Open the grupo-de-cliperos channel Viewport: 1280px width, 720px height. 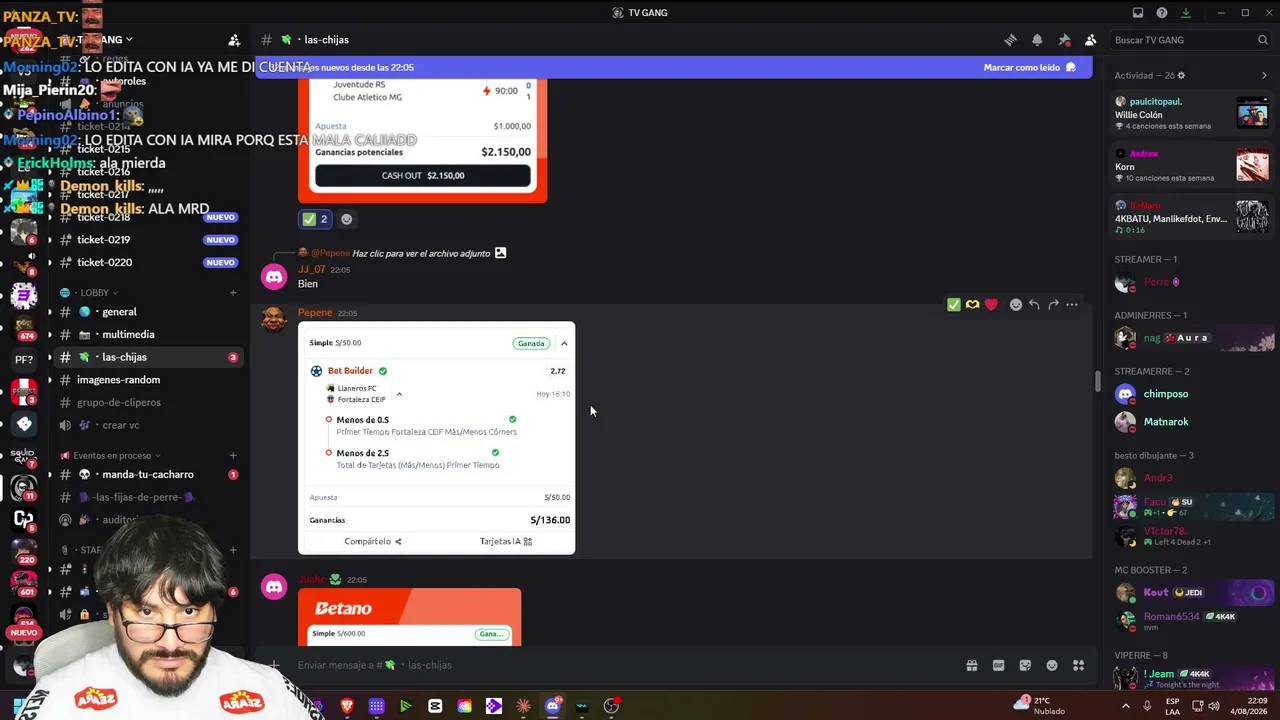point(148,403)
